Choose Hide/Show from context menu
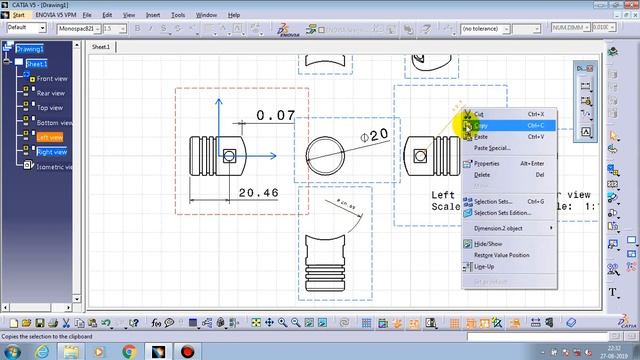The image size is (640, 360). [x=509, y=244]
